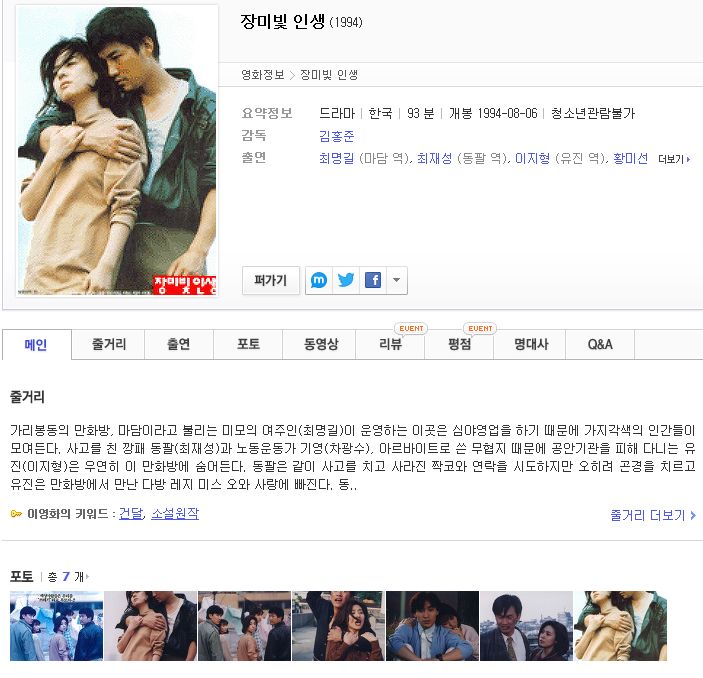Click director link 김홍준
Viewport: 703px width, 678px height.
pyautogui.click(x=337, y=136)
